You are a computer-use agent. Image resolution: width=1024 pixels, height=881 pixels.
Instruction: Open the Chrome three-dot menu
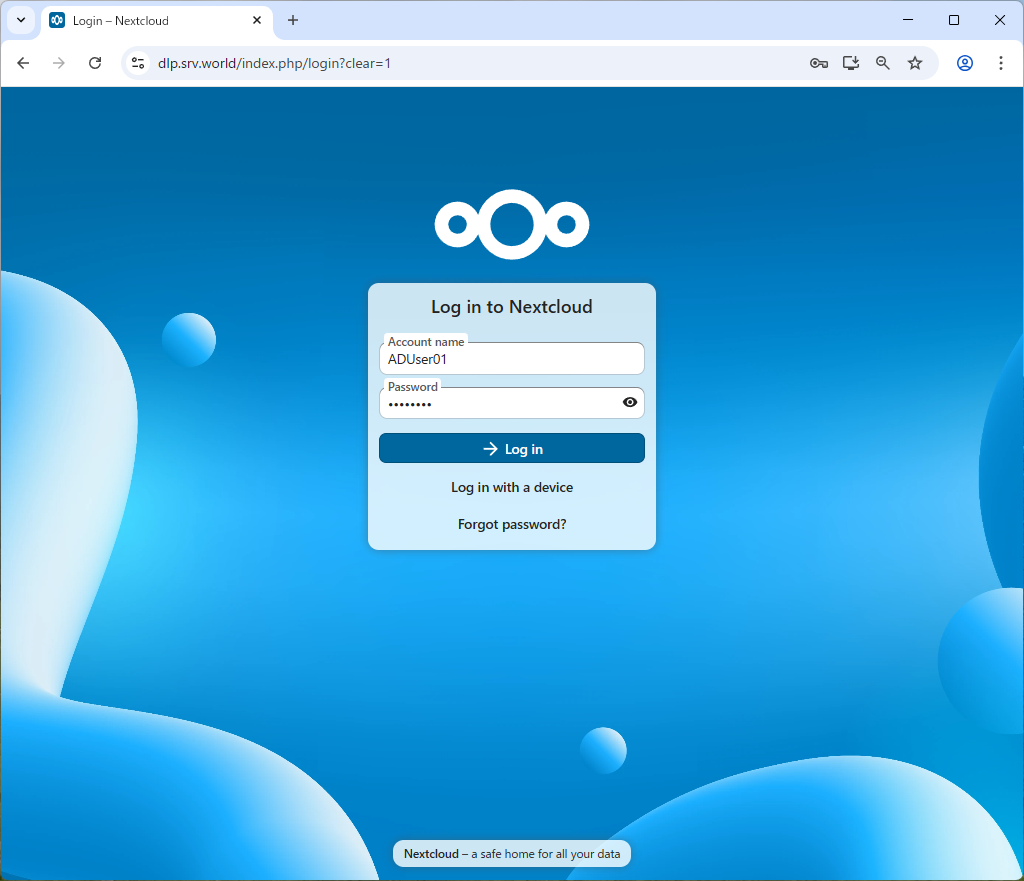(1000, 63)
